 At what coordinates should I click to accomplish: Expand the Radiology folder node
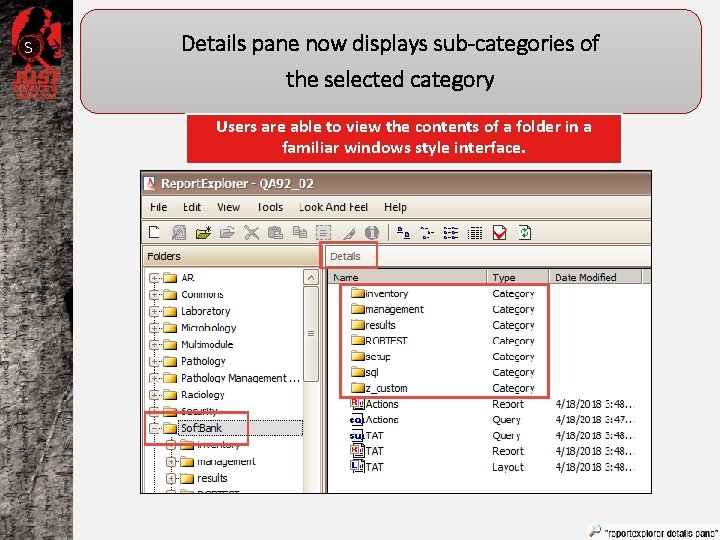(154, 395)
